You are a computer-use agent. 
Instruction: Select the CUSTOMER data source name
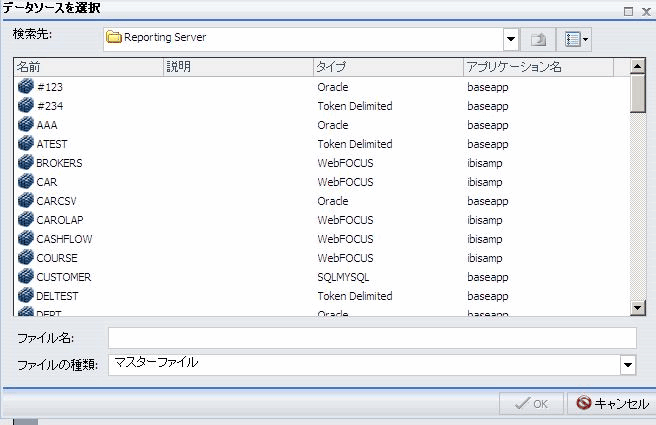pyautogui.click(x=64, y=277)
